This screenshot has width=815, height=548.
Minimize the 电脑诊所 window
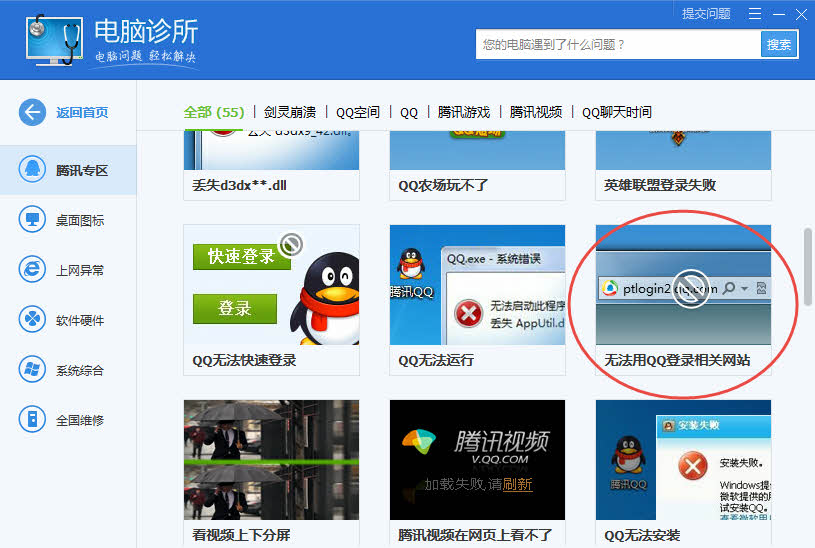(x=779, y=14)
